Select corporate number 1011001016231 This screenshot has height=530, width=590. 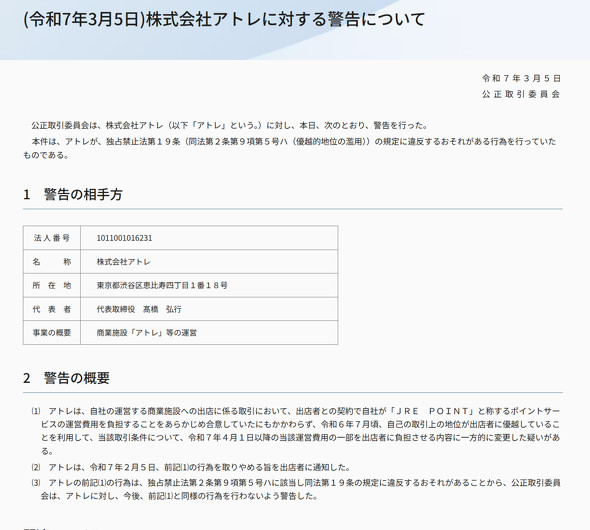coord(125,238)
